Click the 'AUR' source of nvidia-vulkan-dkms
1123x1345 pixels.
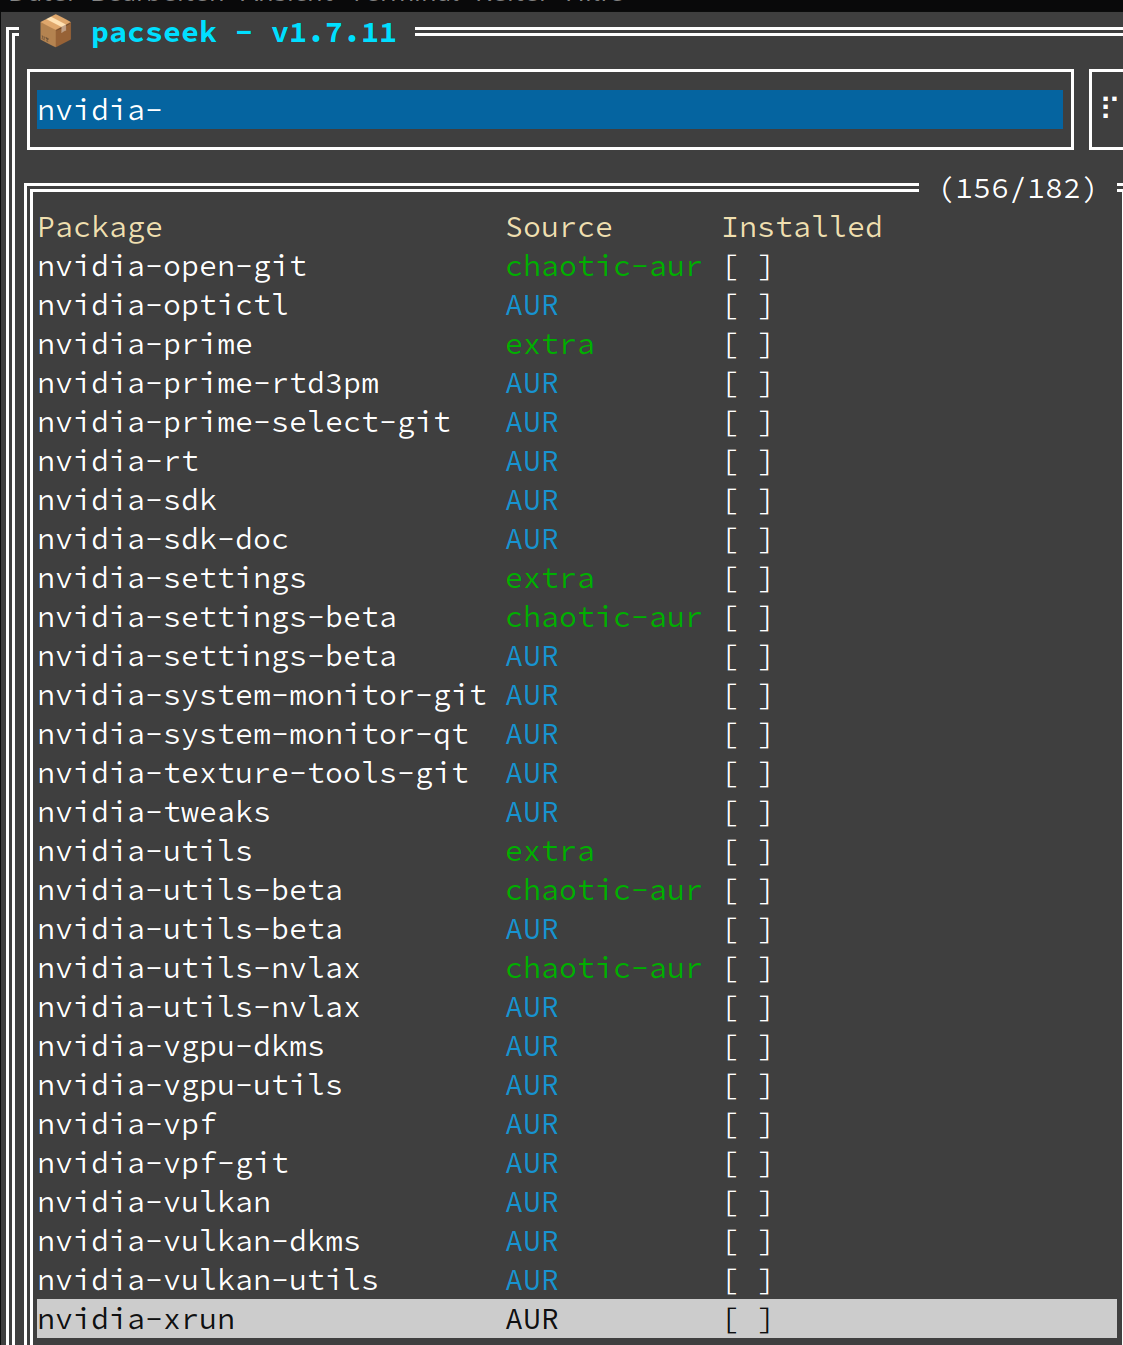pyautogui.click(x=532, y=1242)
